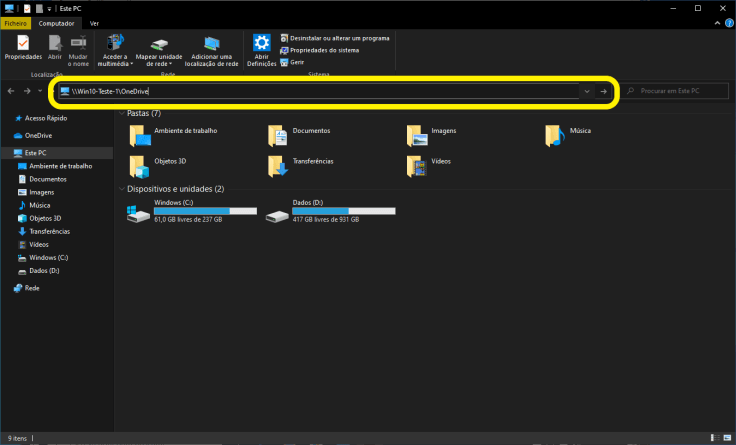Collapse the Pastas (7) group
This screenshot has width=736, height=445.
pos(121,113)
